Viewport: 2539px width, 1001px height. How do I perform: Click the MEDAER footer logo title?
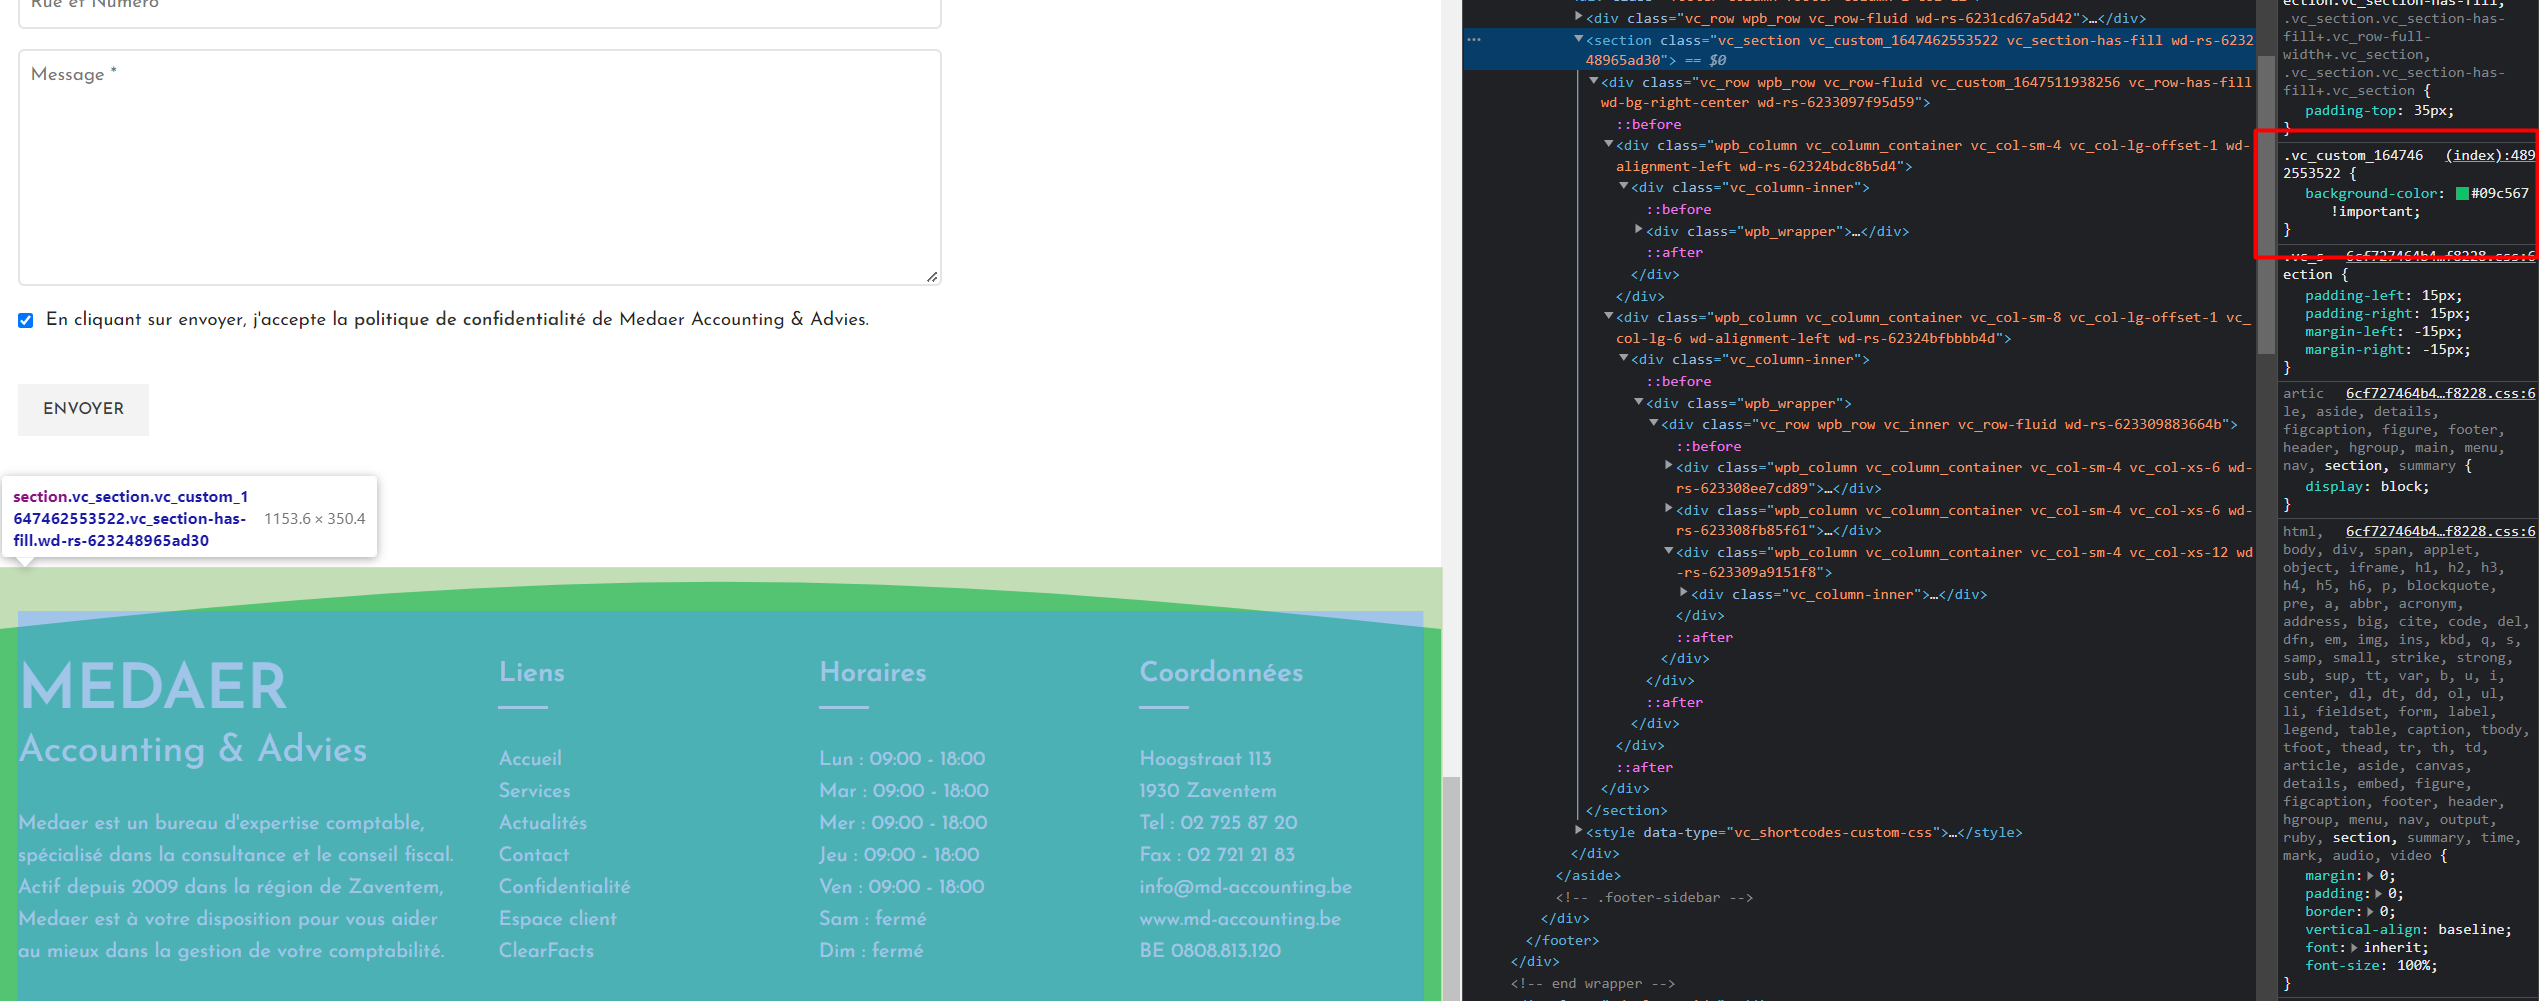154,686
